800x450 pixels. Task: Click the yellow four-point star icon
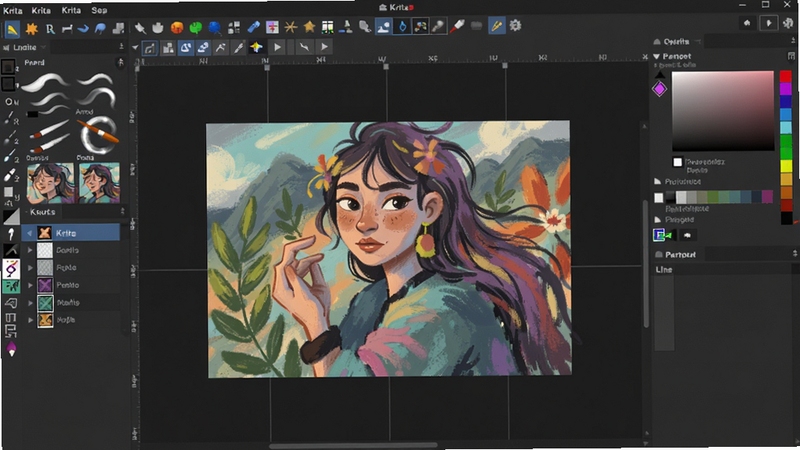tap(256, 47)
